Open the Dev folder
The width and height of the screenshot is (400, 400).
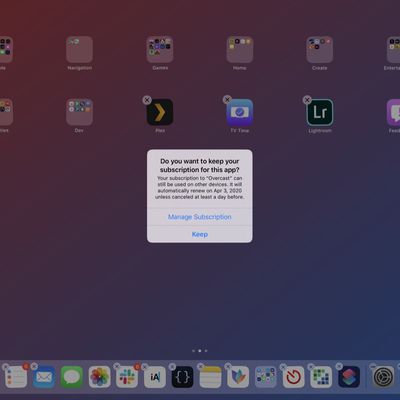pos(79,112)
